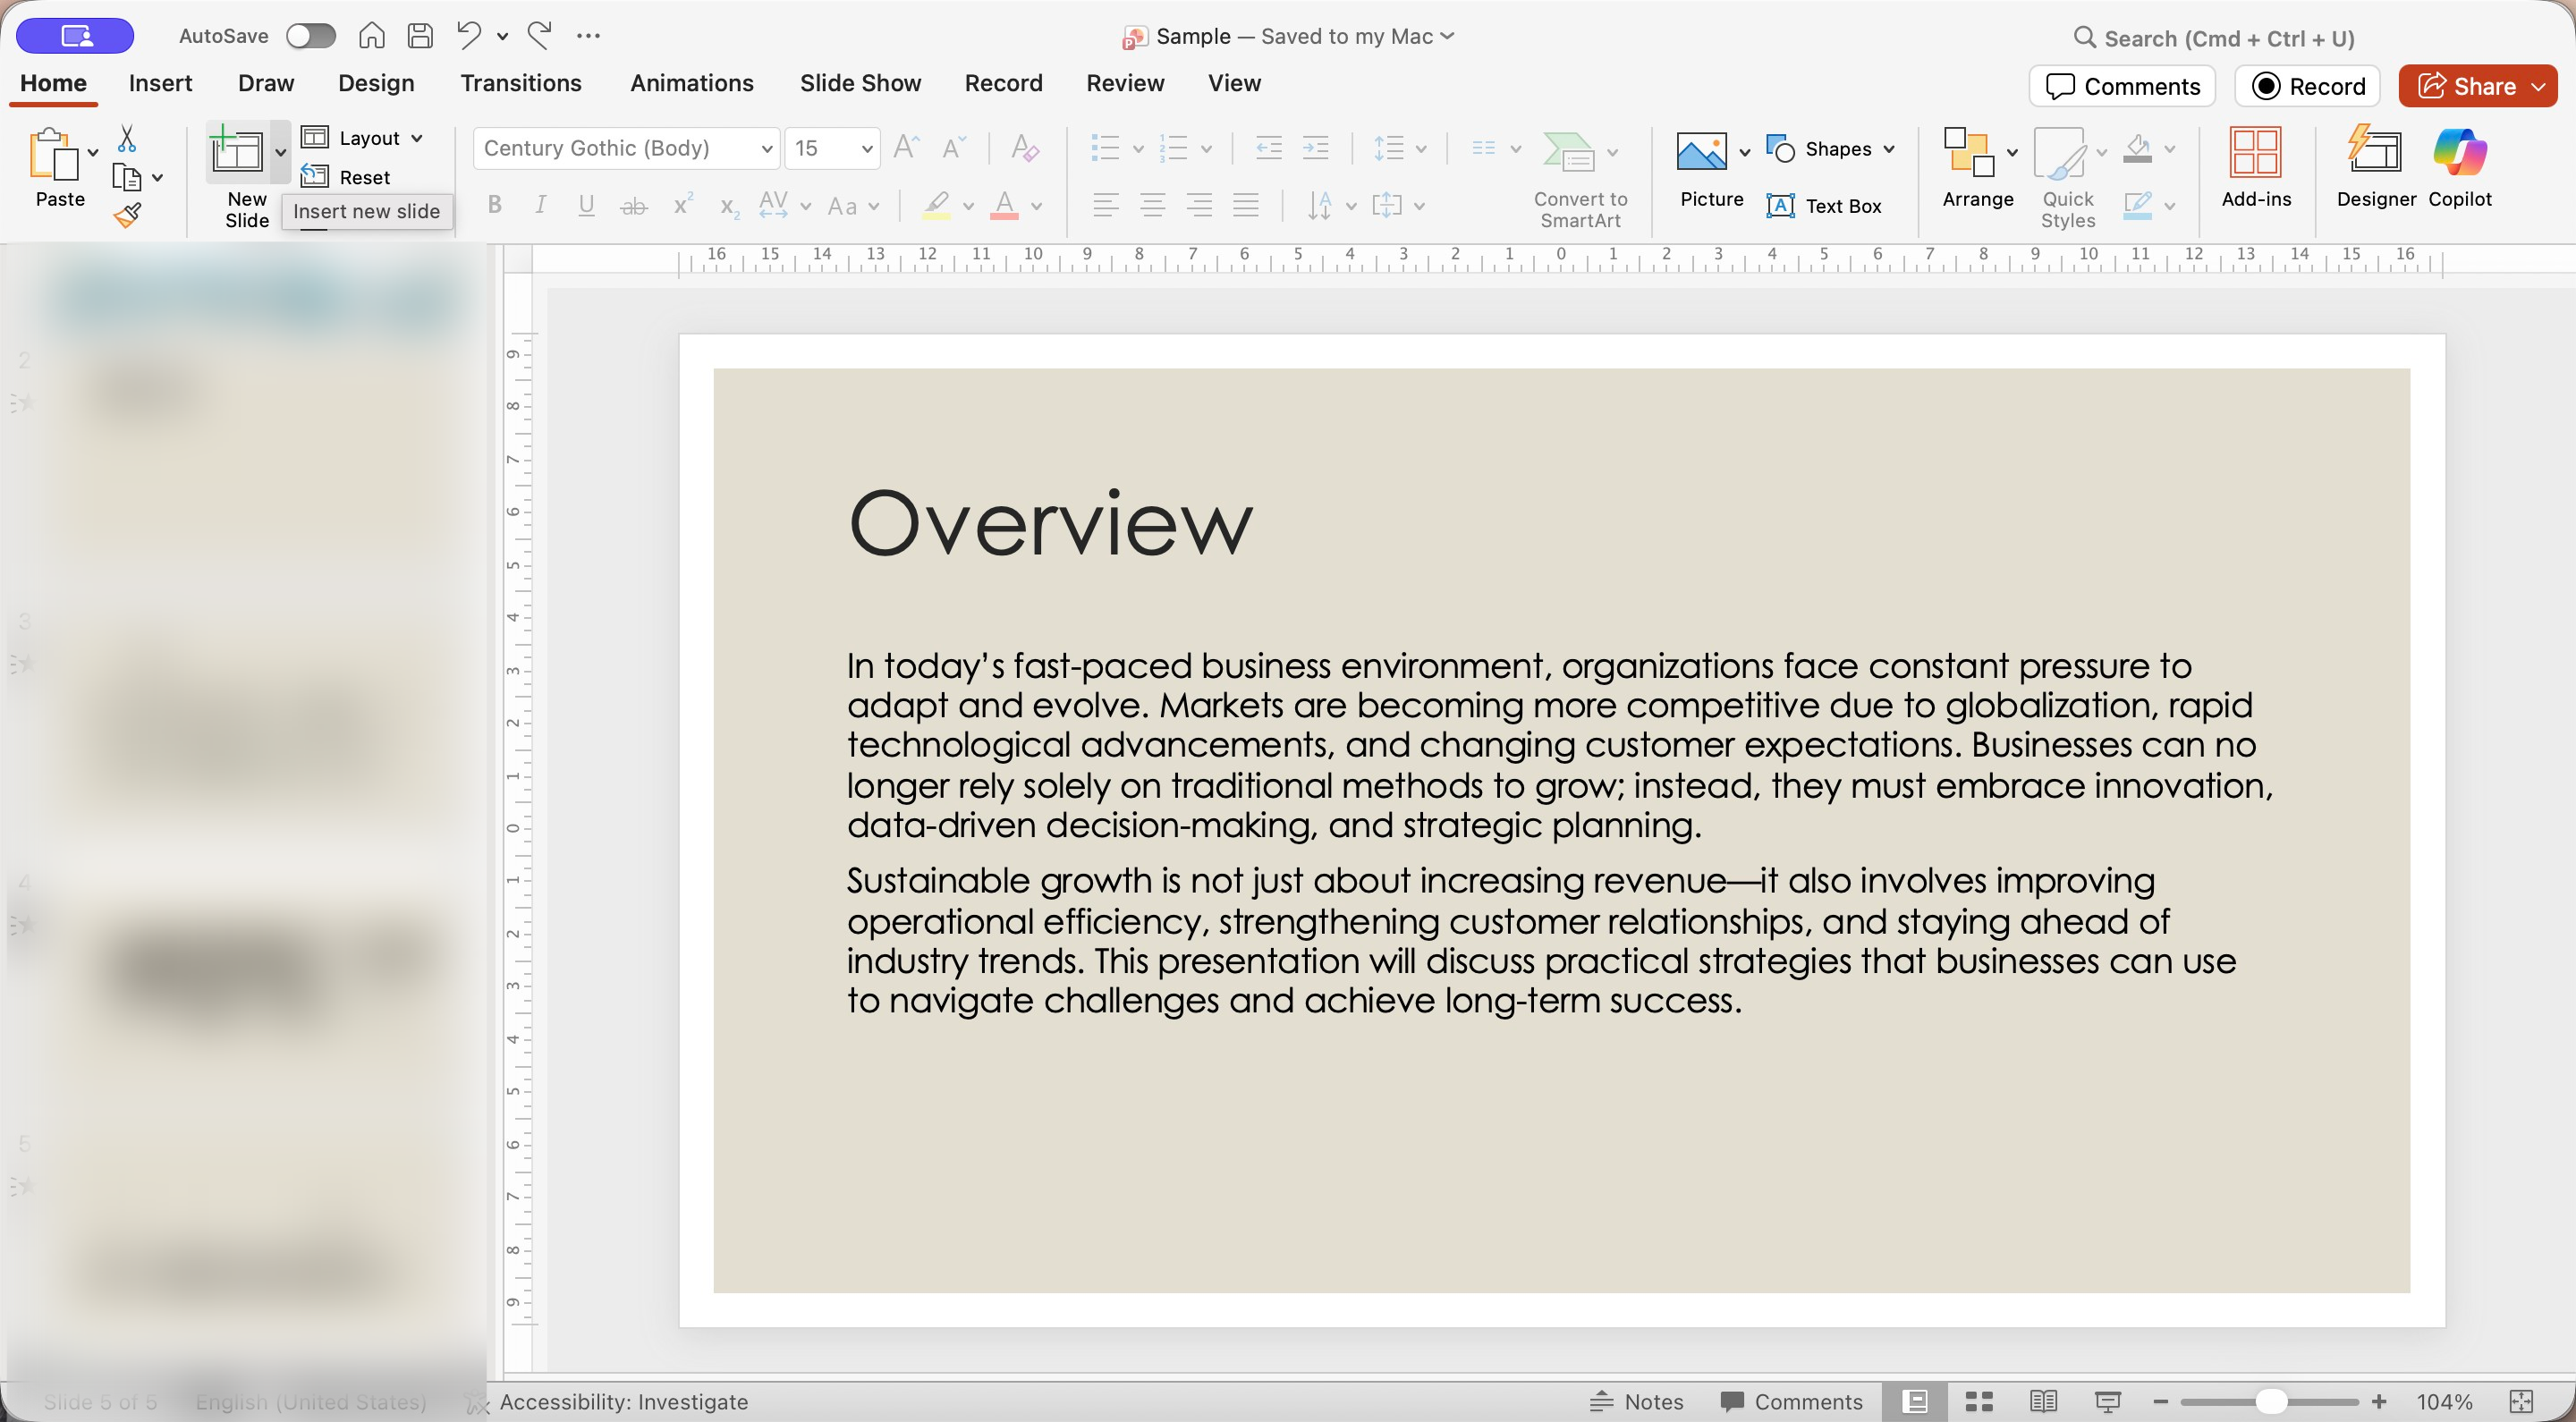Switch to the Transitions tab
Screen dimensions: 2576x1422
[x=520, y=83]
